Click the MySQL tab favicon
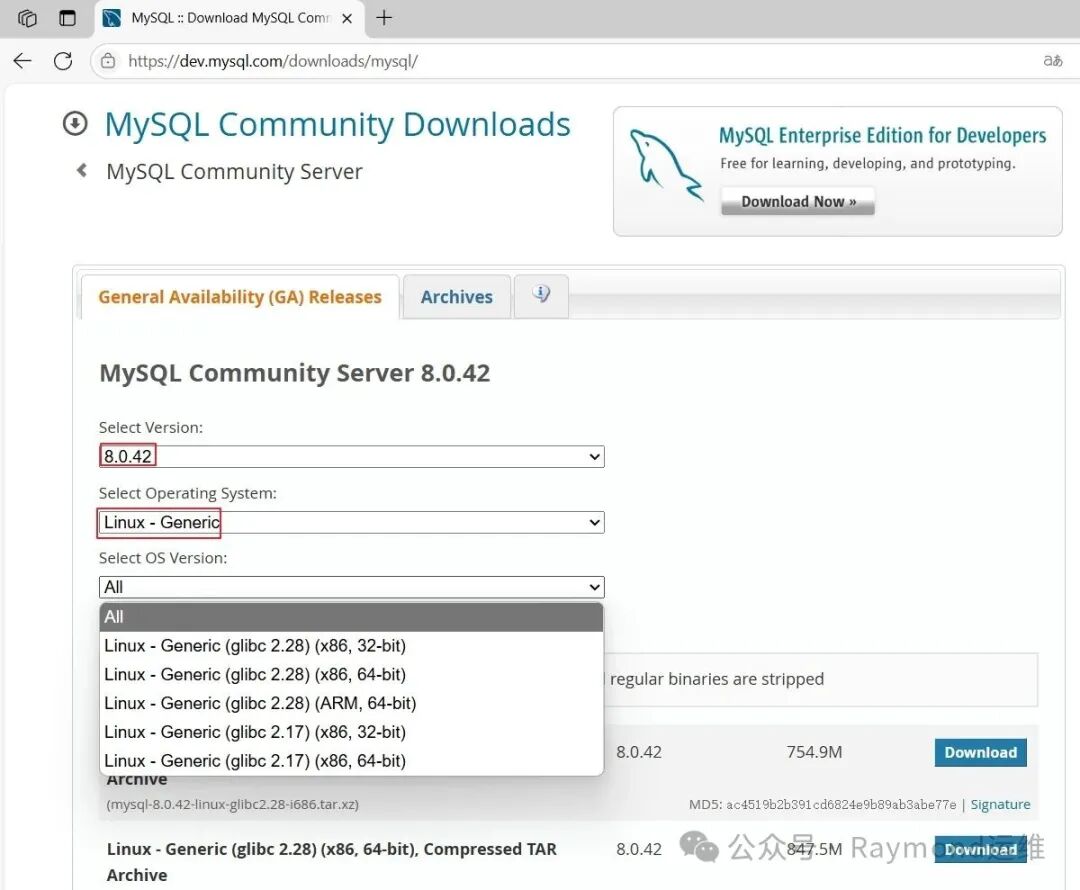Screen dimensions: 1080x890 (x=112, y=18)
